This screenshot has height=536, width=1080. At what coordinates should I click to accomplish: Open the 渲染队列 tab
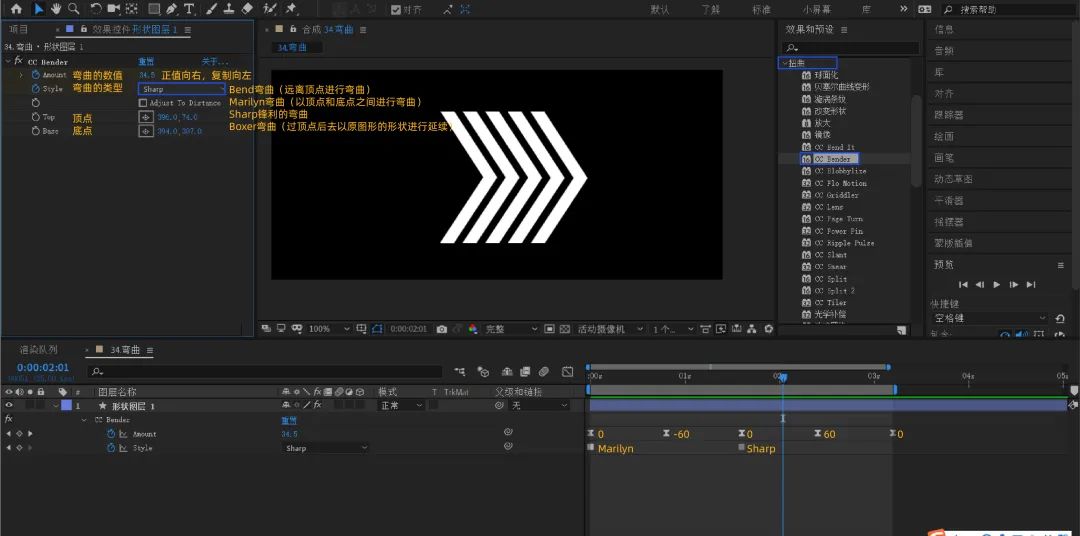click(x=39, y=350)
